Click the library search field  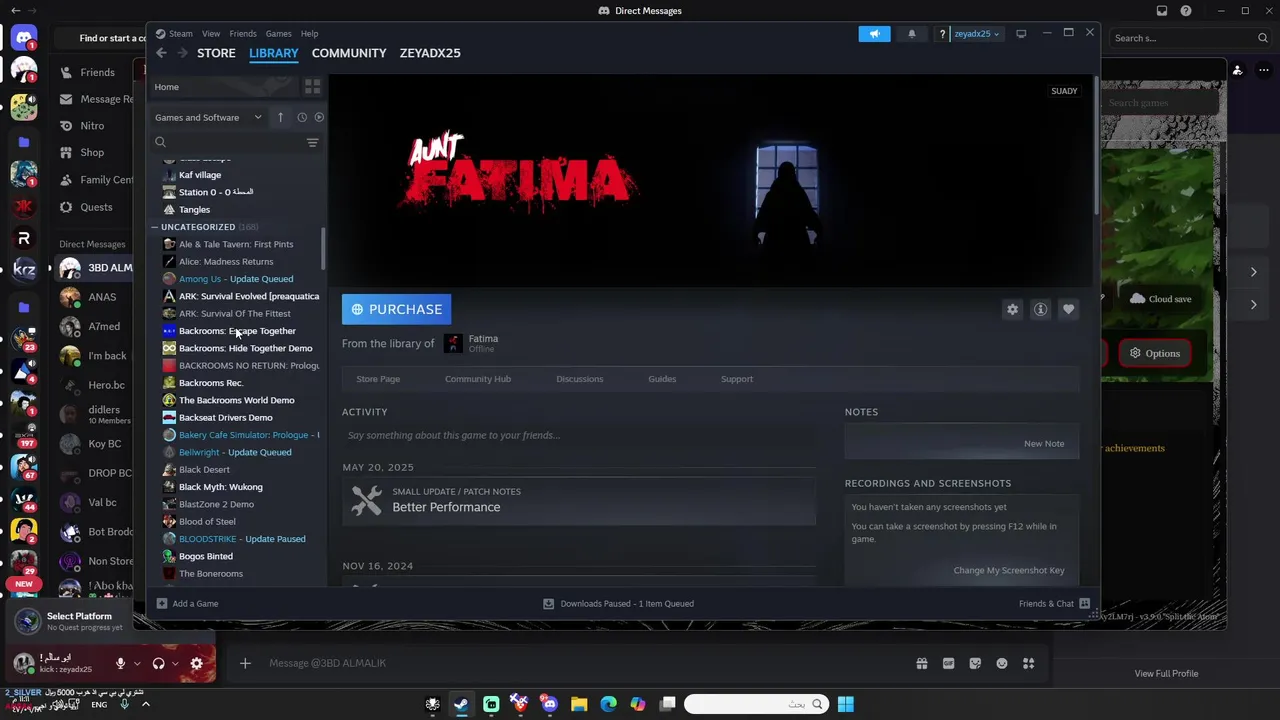pyautogui.click(x=227, y=143)
